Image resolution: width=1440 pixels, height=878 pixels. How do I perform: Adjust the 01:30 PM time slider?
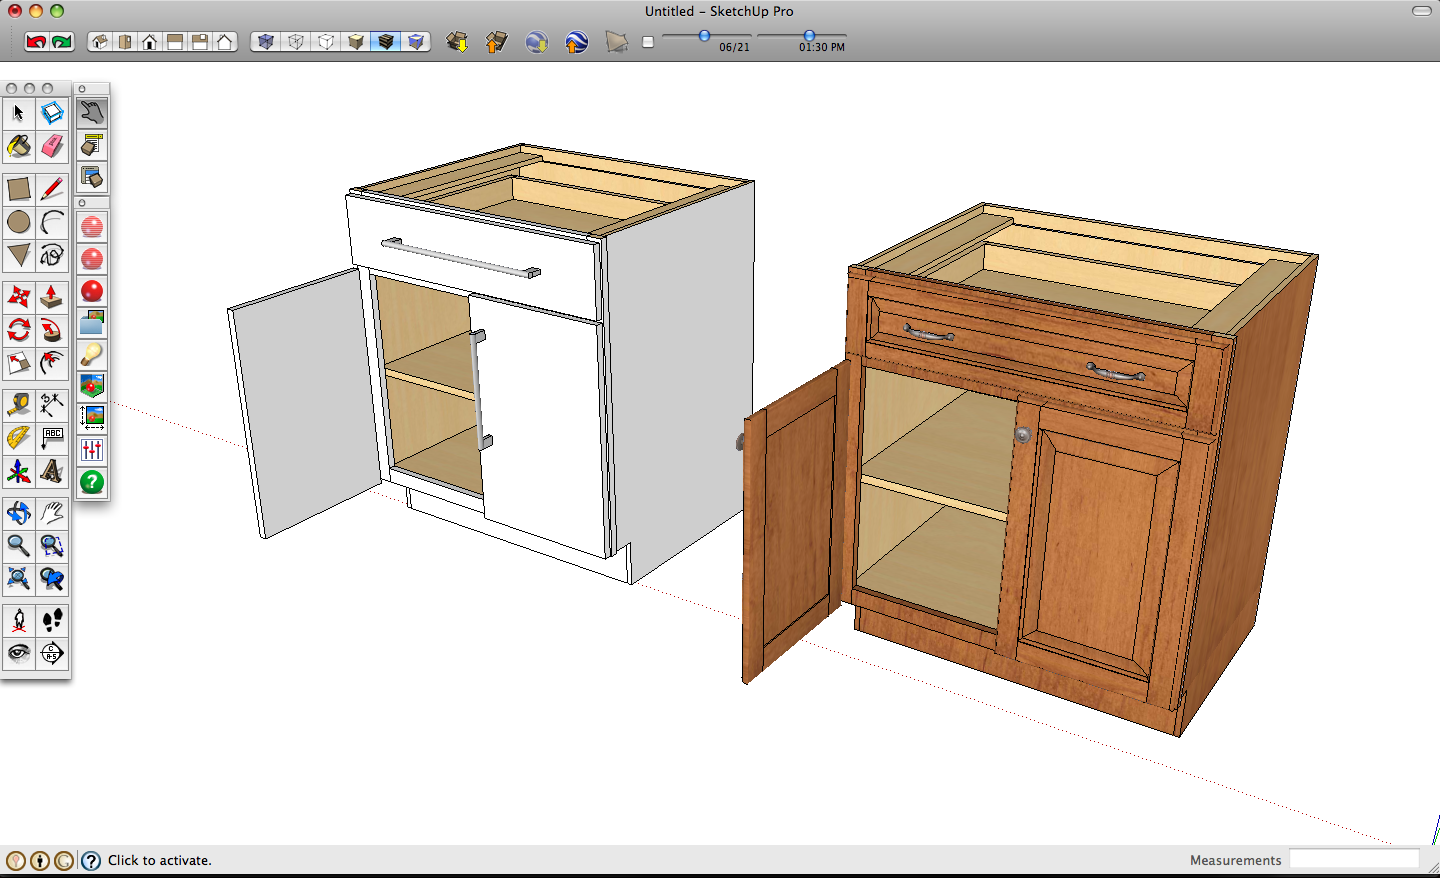[809, 36]
